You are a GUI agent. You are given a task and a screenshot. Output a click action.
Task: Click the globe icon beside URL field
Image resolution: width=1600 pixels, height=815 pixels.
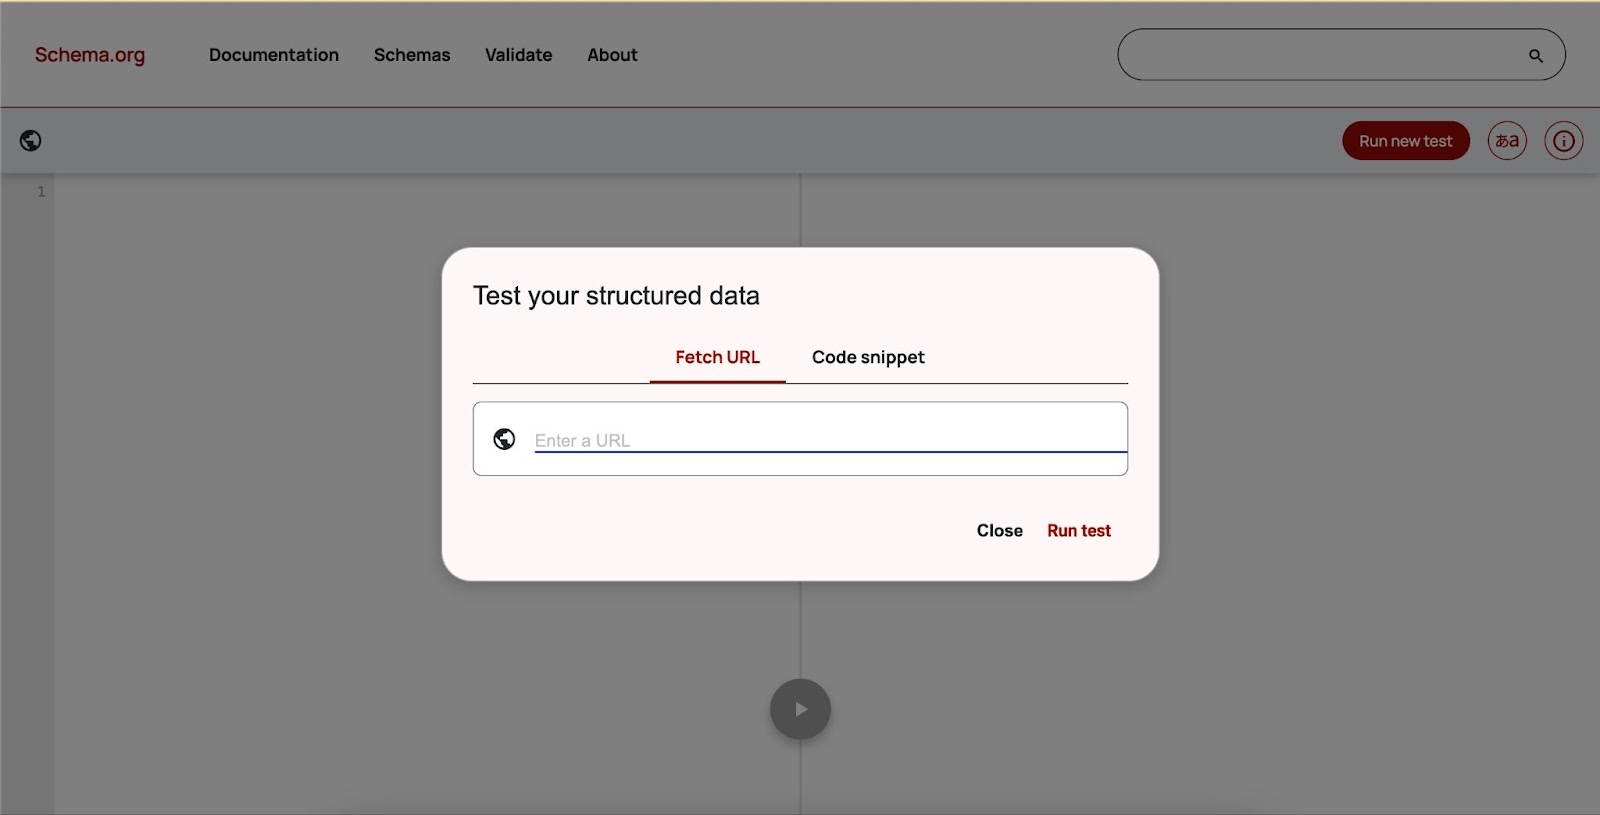[505, 439]
